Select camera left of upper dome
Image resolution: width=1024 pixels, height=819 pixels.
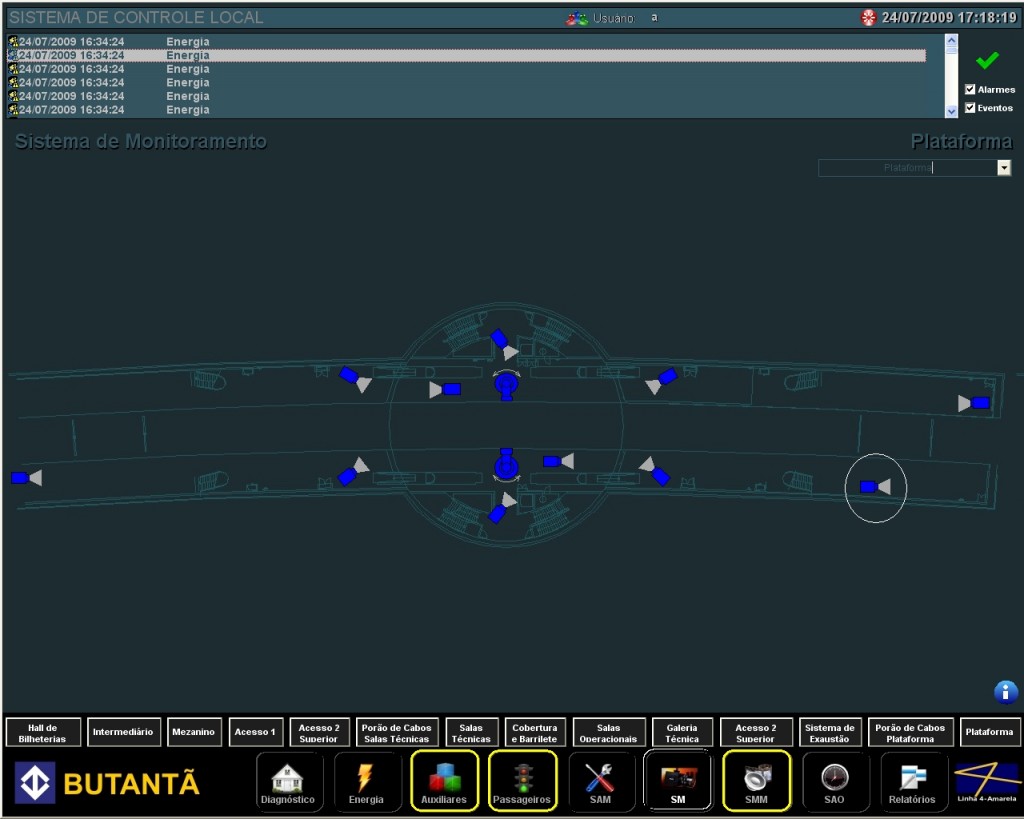tap(445, 390)
